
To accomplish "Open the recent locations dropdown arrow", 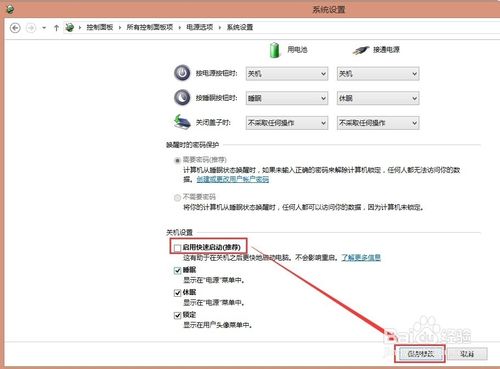I will coord(44,28).
